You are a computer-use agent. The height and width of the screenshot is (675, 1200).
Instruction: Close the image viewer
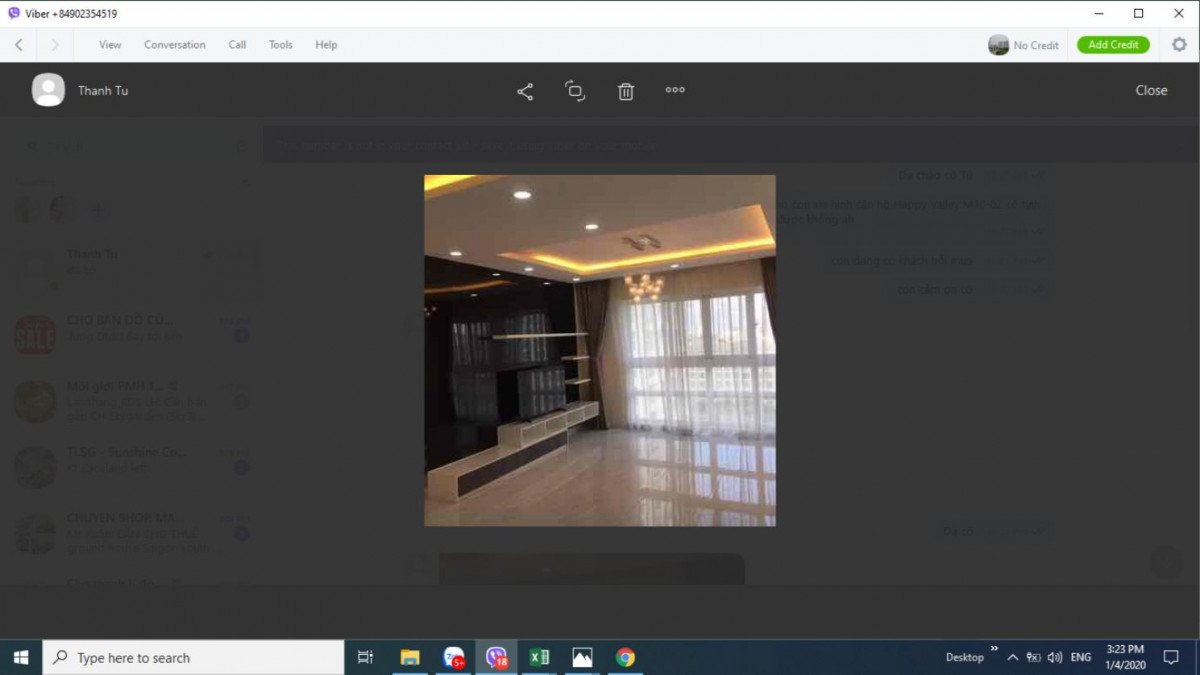(x=1151, y=90)
